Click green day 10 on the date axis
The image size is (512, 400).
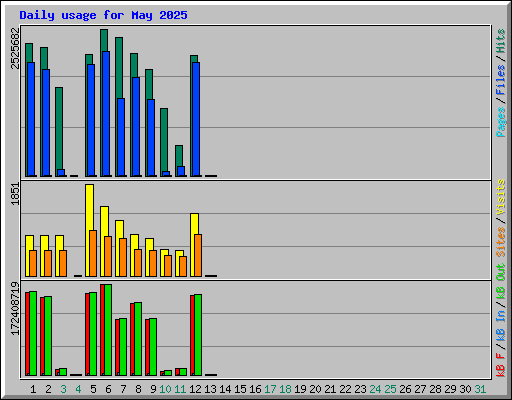click(x=165, y=389)
